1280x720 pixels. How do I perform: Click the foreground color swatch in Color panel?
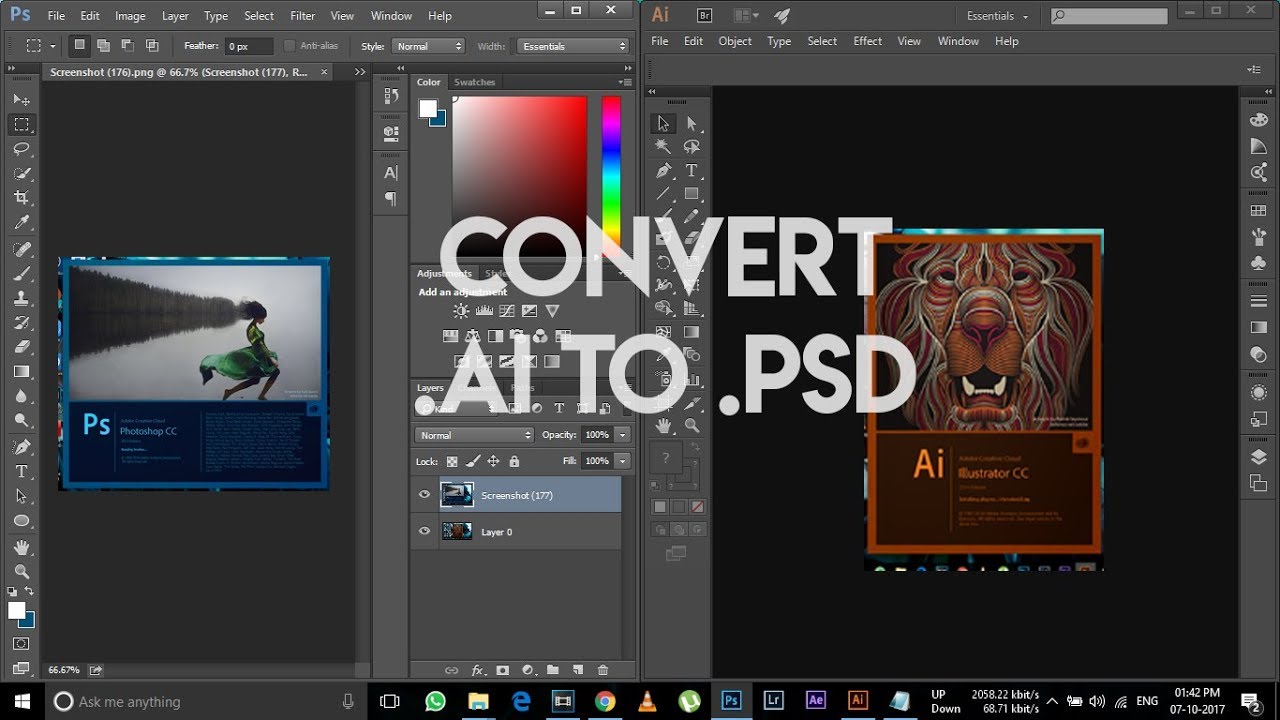[x=428, y=108]
